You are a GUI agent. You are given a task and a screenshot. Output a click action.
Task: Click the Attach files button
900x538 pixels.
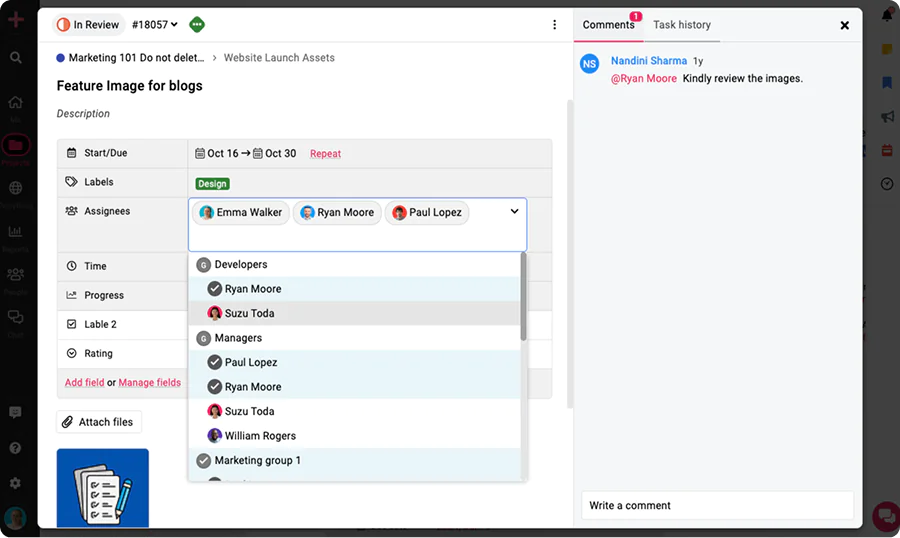click(x=99, y=422)
